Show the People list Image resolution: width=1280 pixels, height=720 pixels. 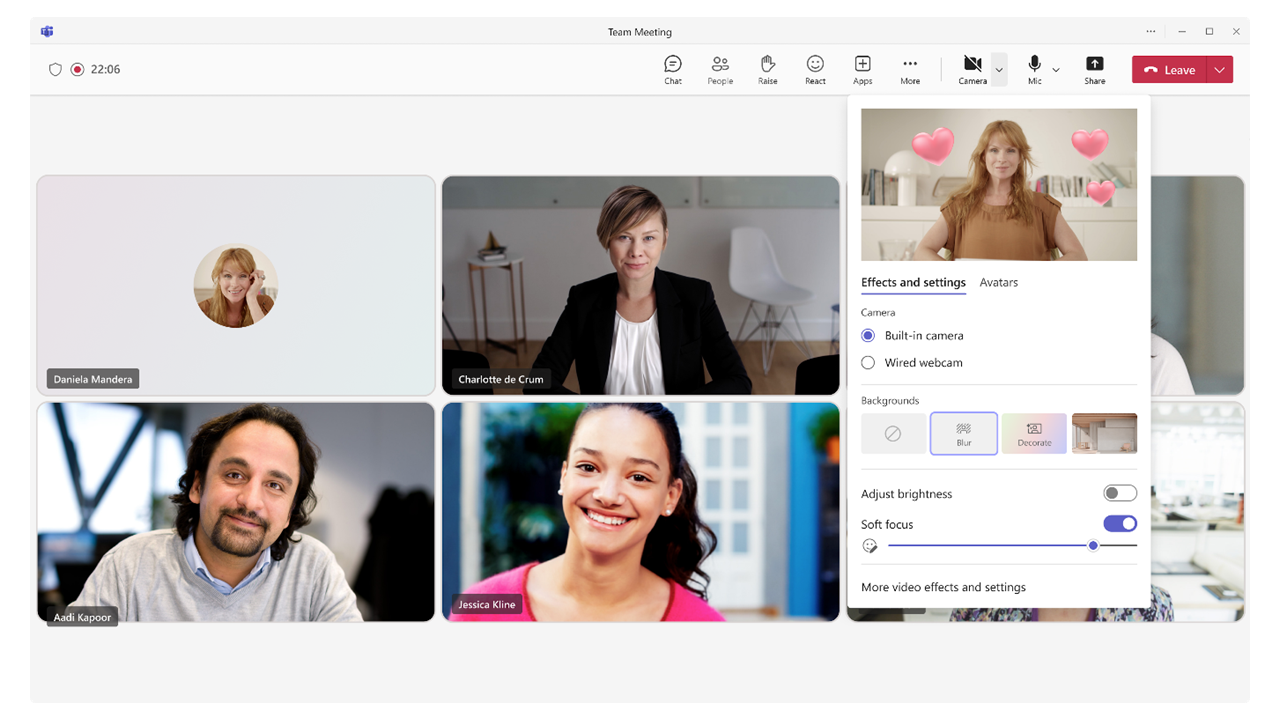[720, 69]
